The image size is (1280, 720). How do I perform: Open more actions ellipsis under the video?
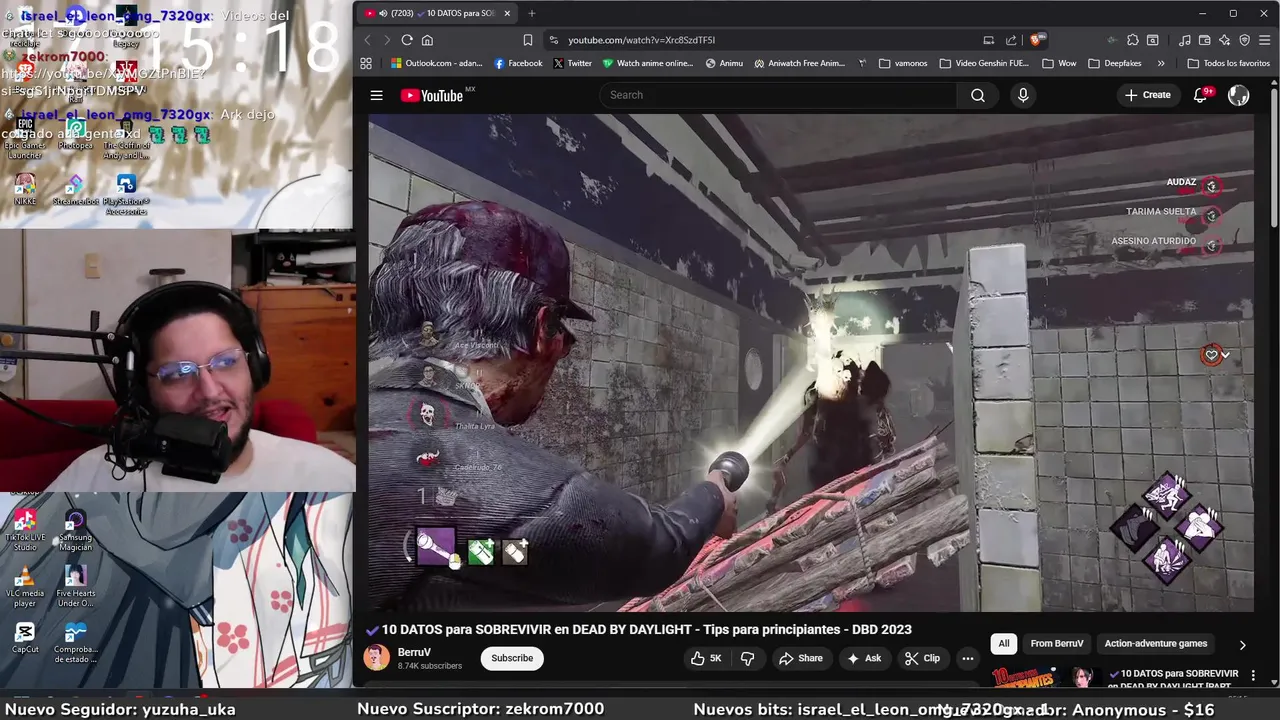coord(967,658)
